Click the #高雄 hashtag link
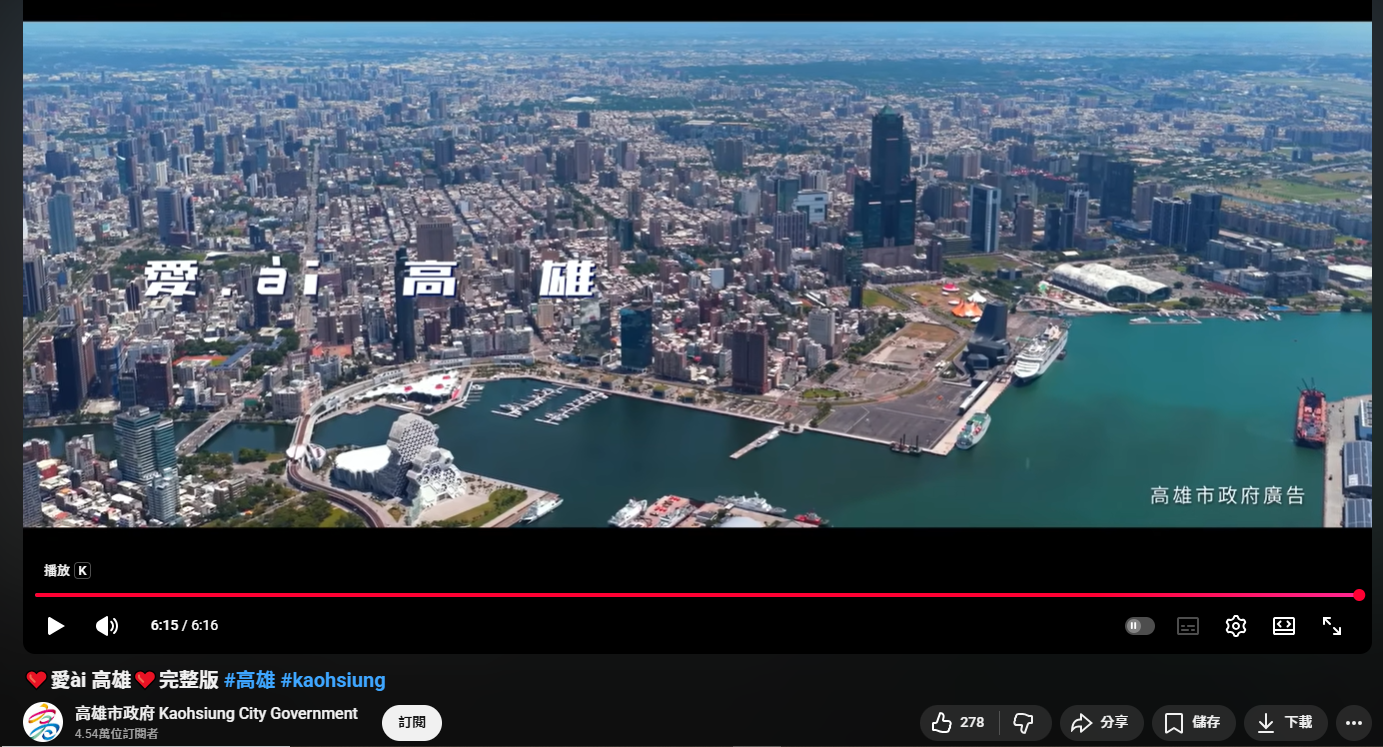Screen dimensions: 1383x747 pos(249,680)
